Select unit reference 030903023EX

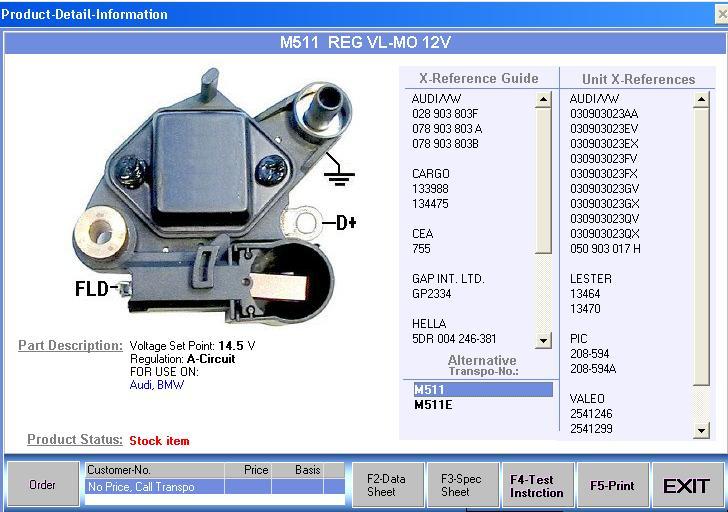604,144
